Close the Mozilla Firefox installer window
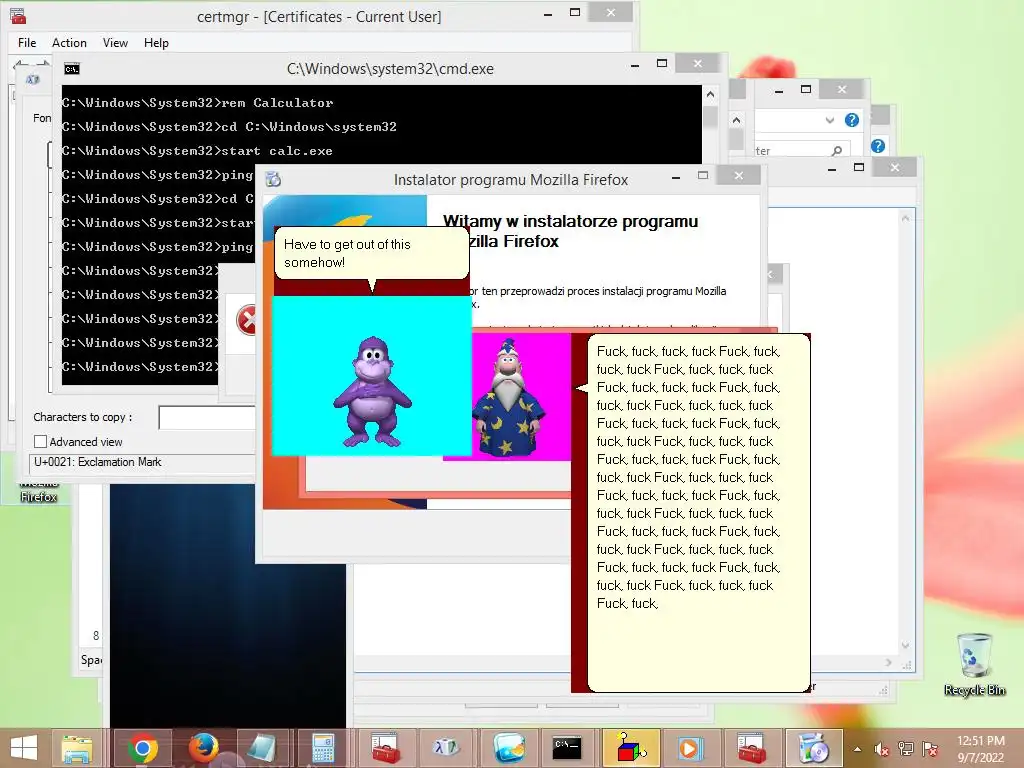This screenshot has width=1024, height=768. (x=739, y=175)
